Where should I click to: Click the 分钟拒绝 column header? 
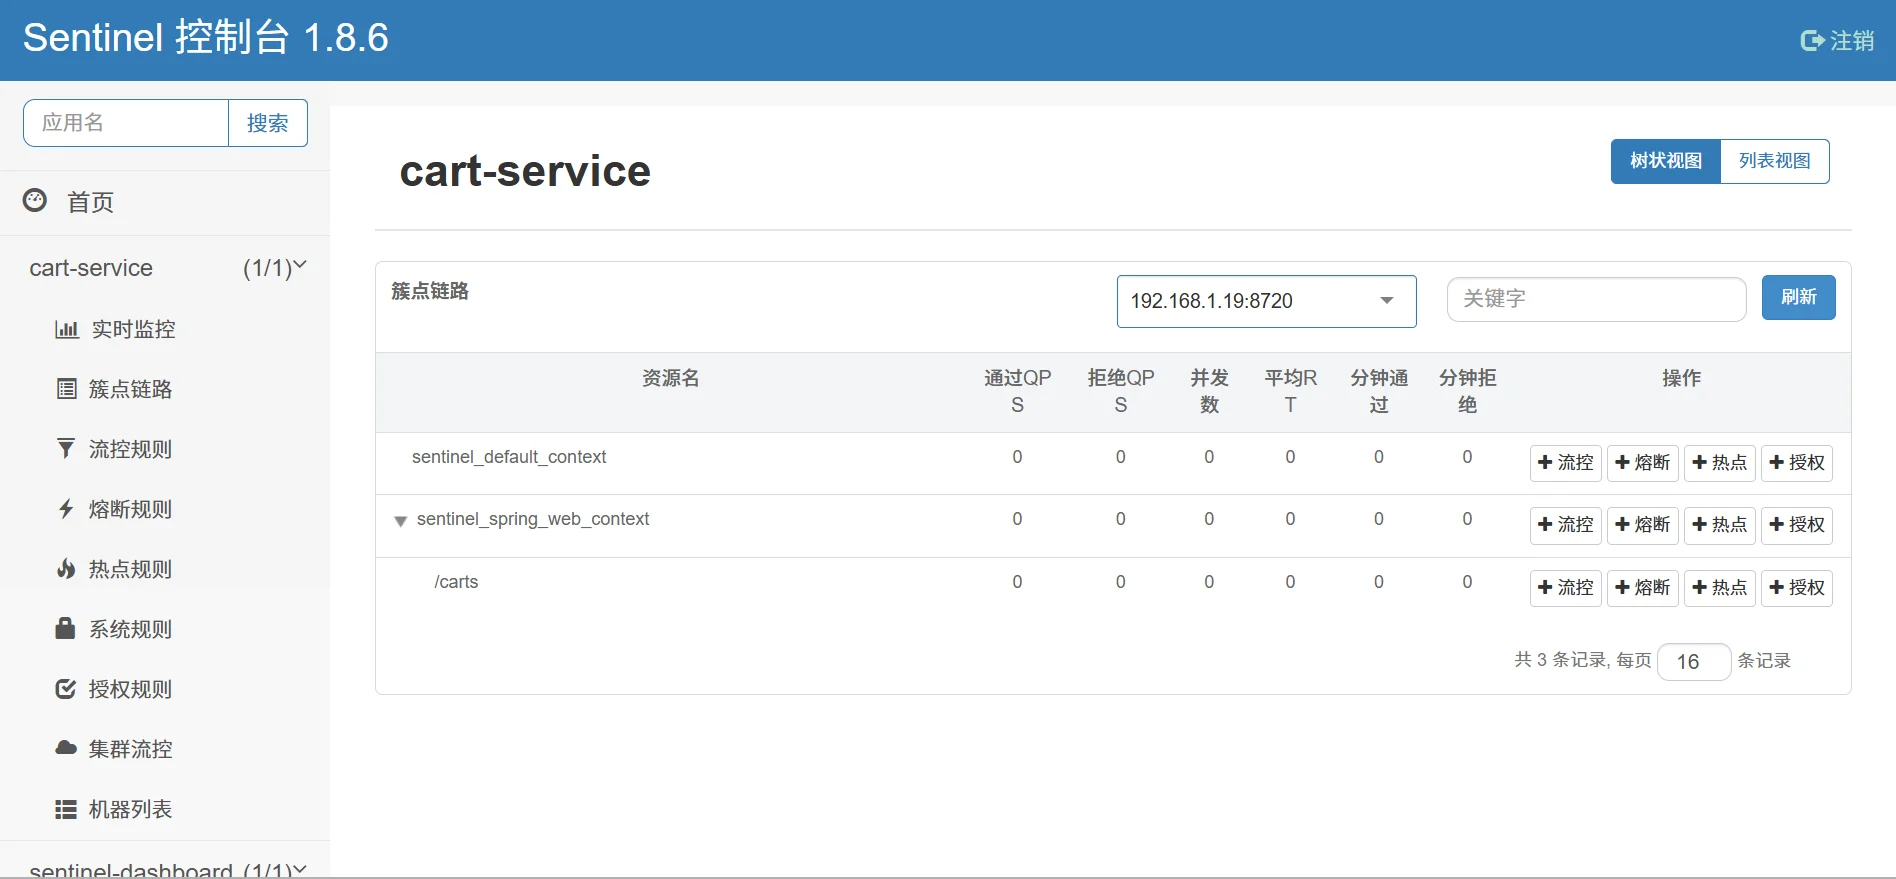pos(1467,391)
